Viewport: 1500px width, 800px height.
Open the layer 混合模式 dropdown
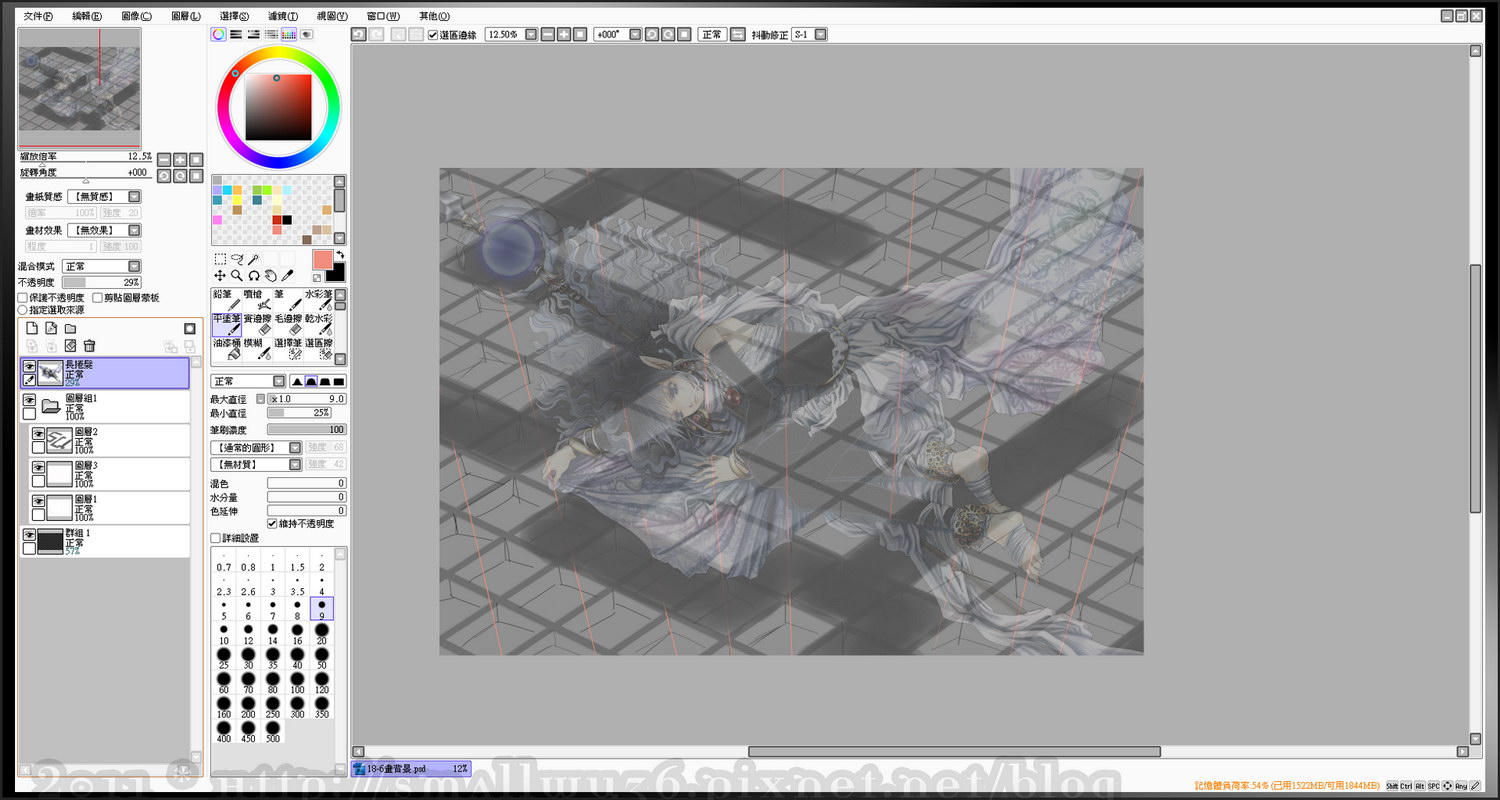[101, 267]
